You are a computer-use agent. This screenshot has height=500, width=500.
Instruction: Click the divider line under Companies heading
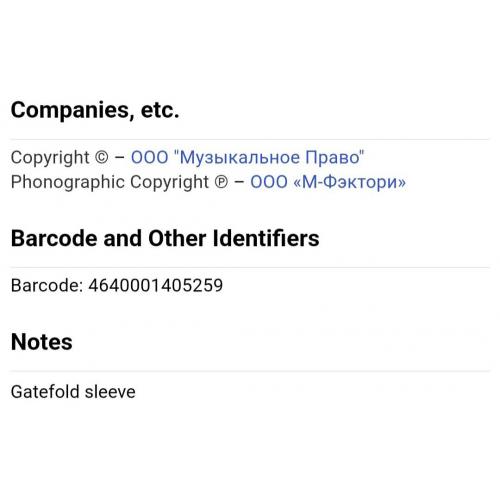point(250,139)
